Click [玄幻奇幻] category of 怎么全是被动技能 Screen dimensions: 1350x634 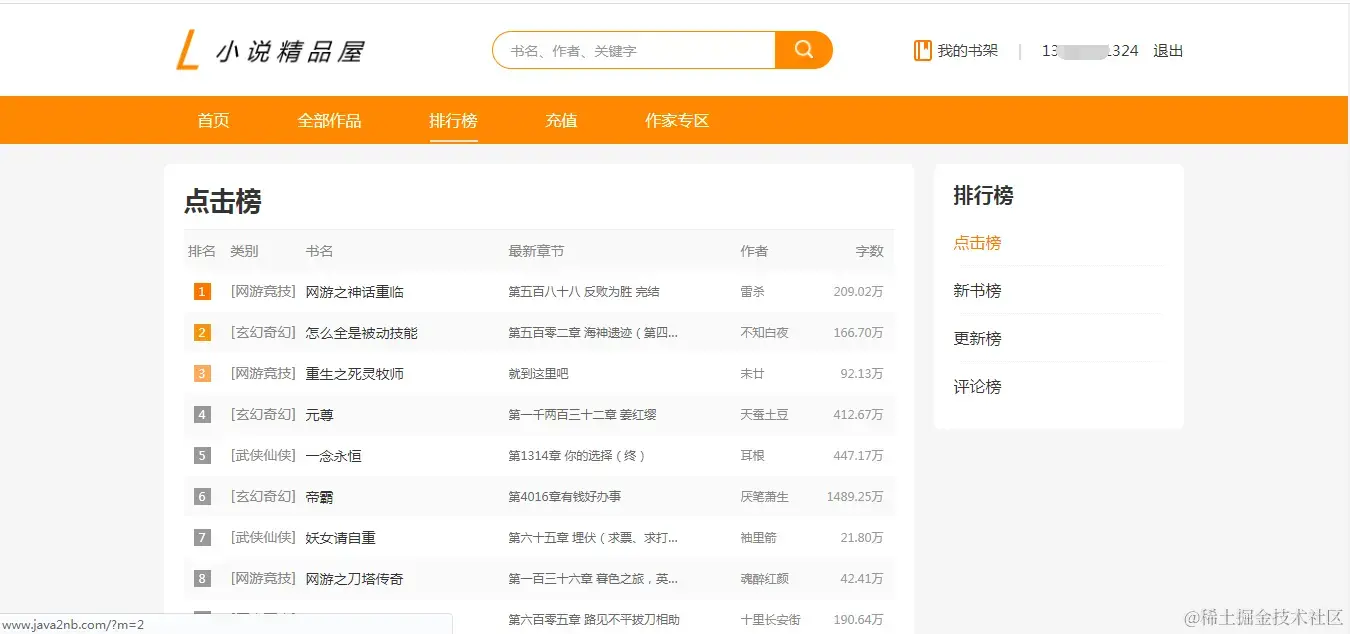coord(263,332)
